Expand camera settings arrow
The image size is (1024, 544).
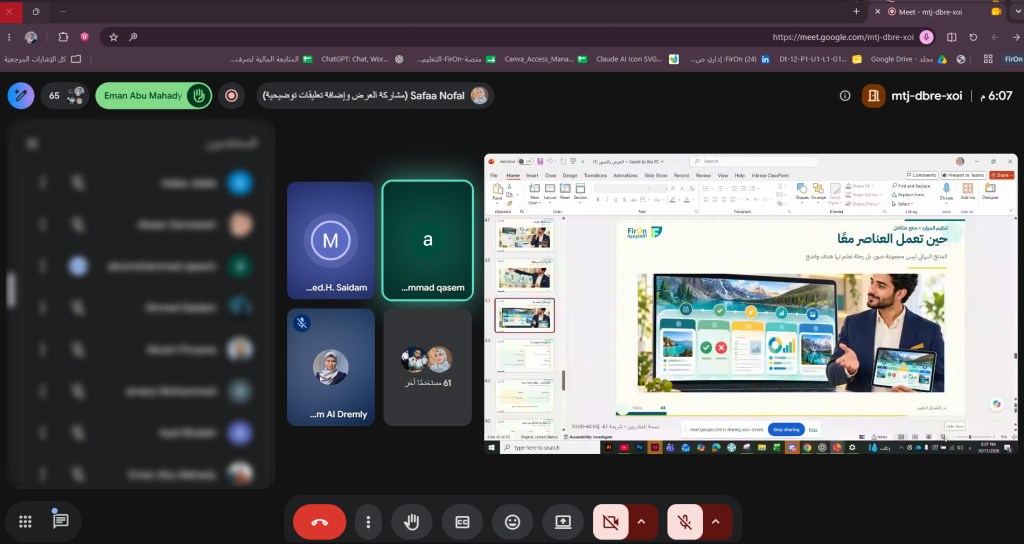coord(642,522)
